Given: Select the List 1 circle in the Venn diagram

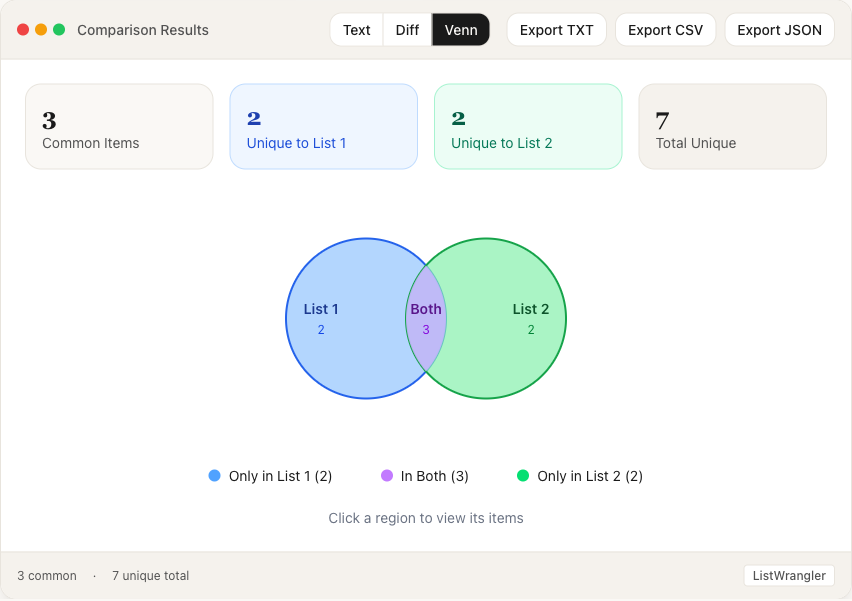Looking at the screenshot, I should coord(345,319).
